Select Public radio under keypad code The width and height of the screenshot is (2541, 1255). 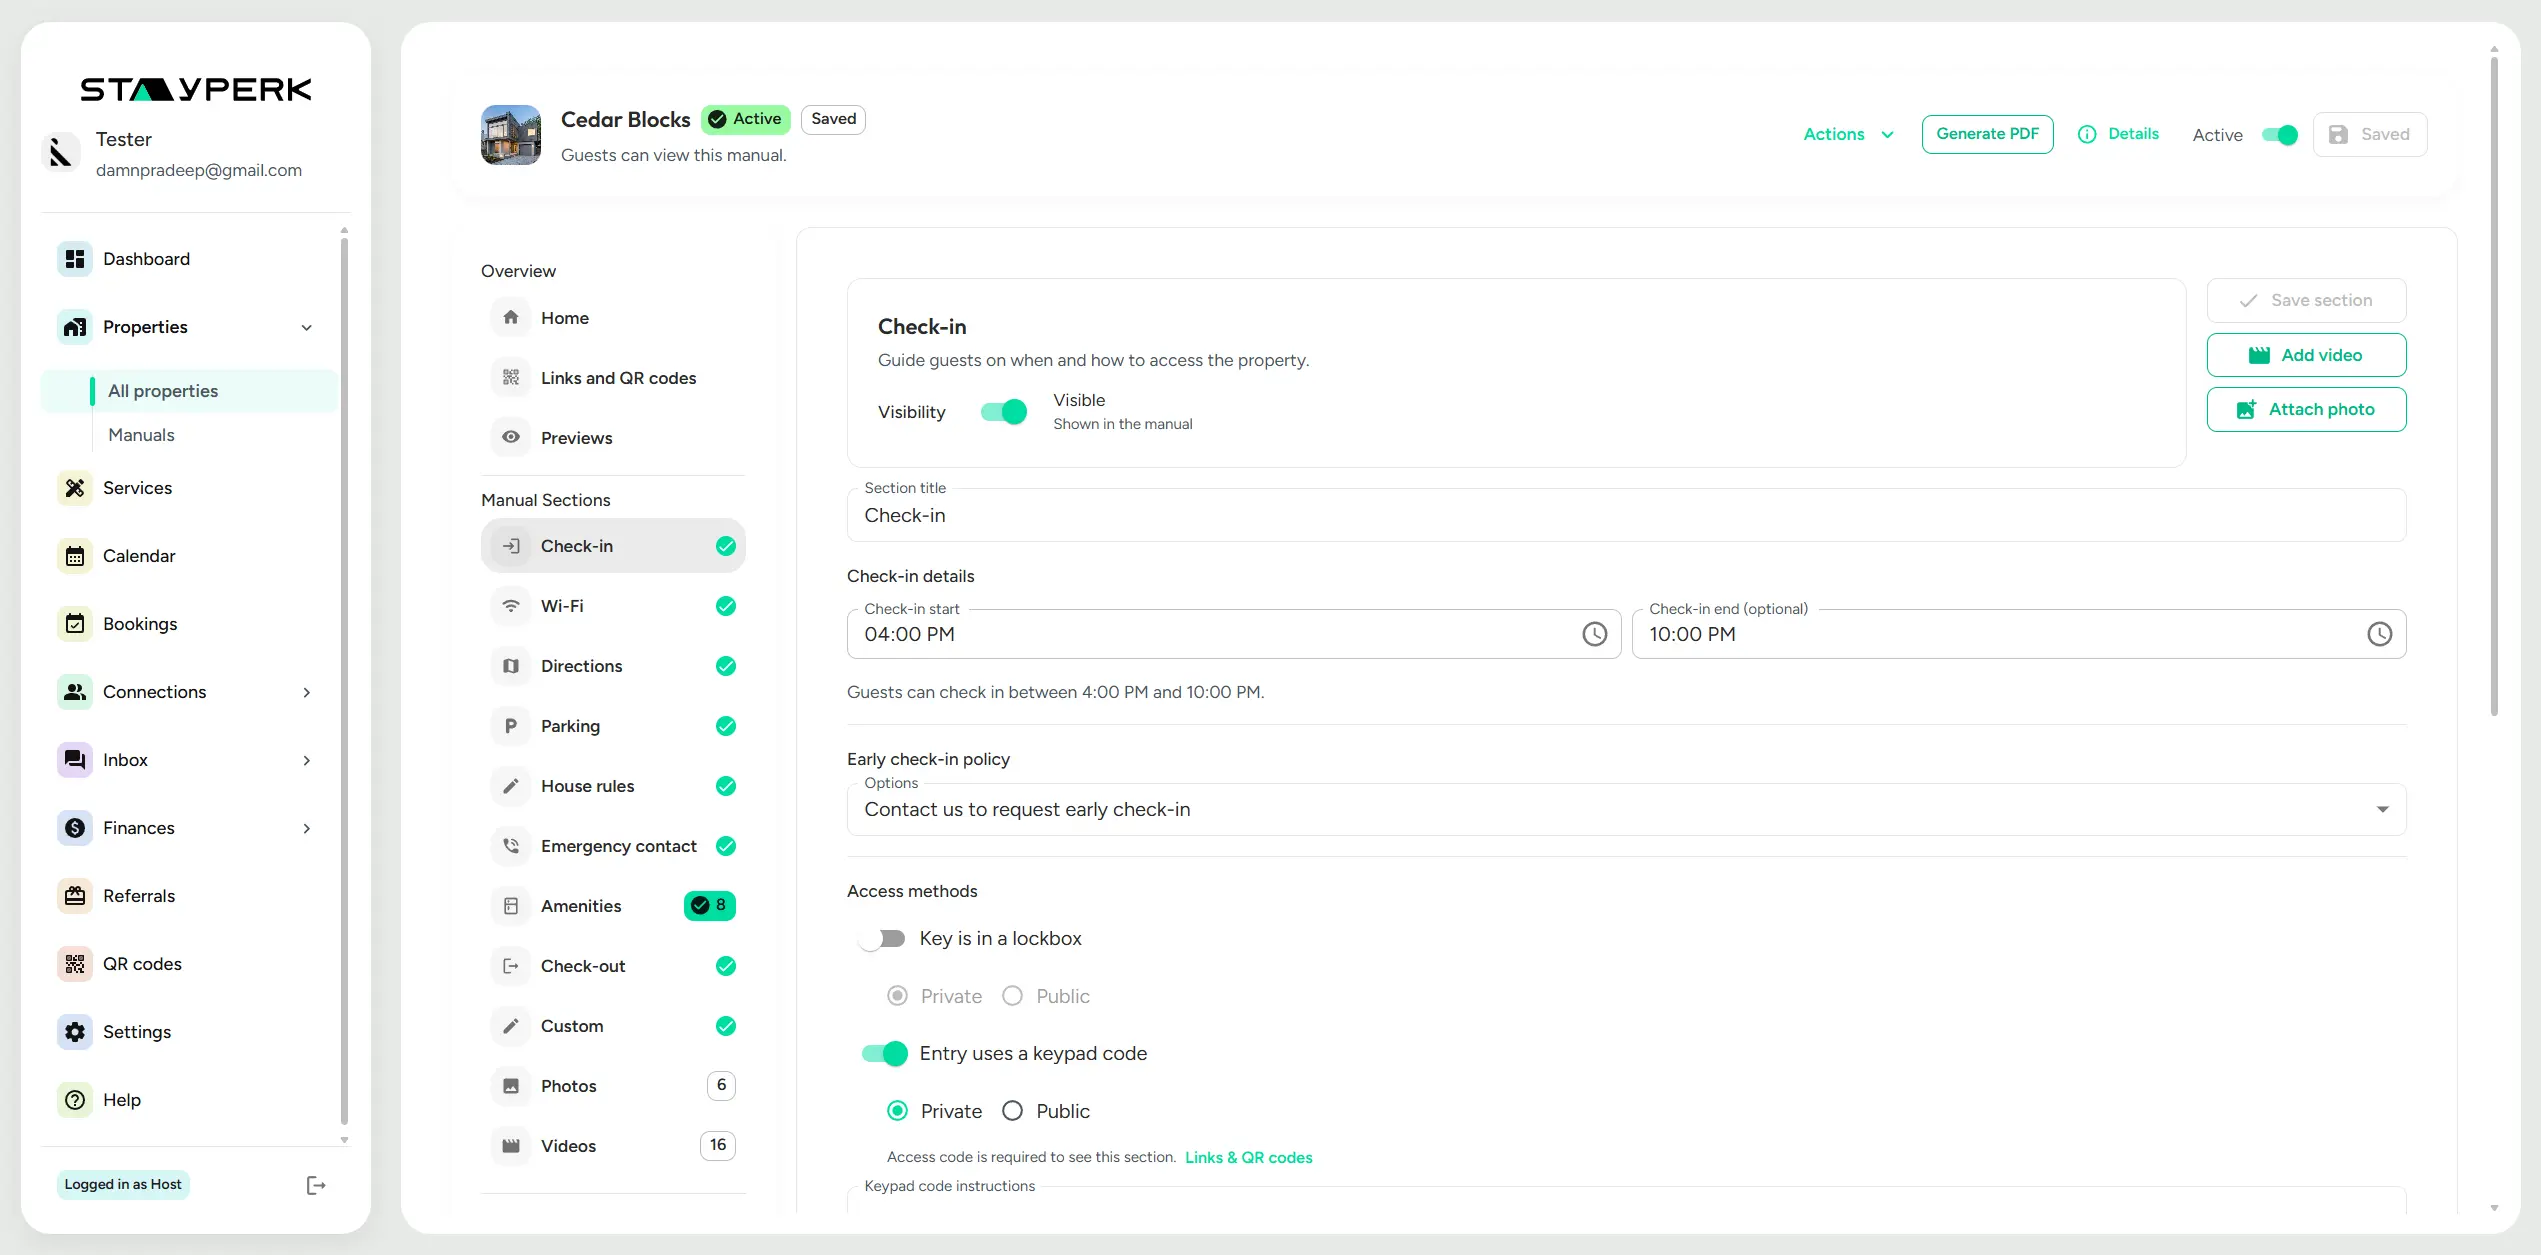(x=1012, y=1111)
